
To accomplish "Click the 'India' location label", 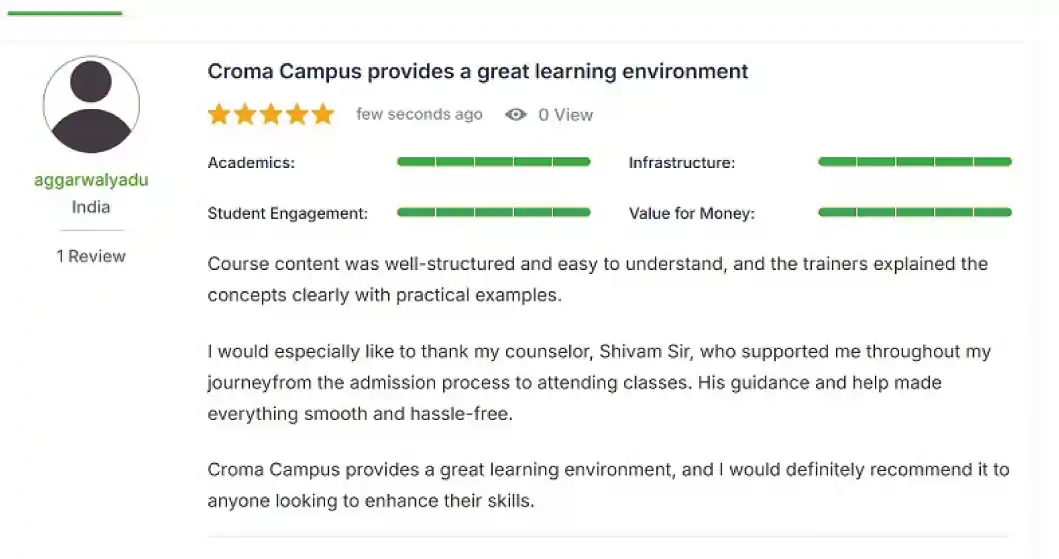I will pyautogui.click(x=91, y=207).
